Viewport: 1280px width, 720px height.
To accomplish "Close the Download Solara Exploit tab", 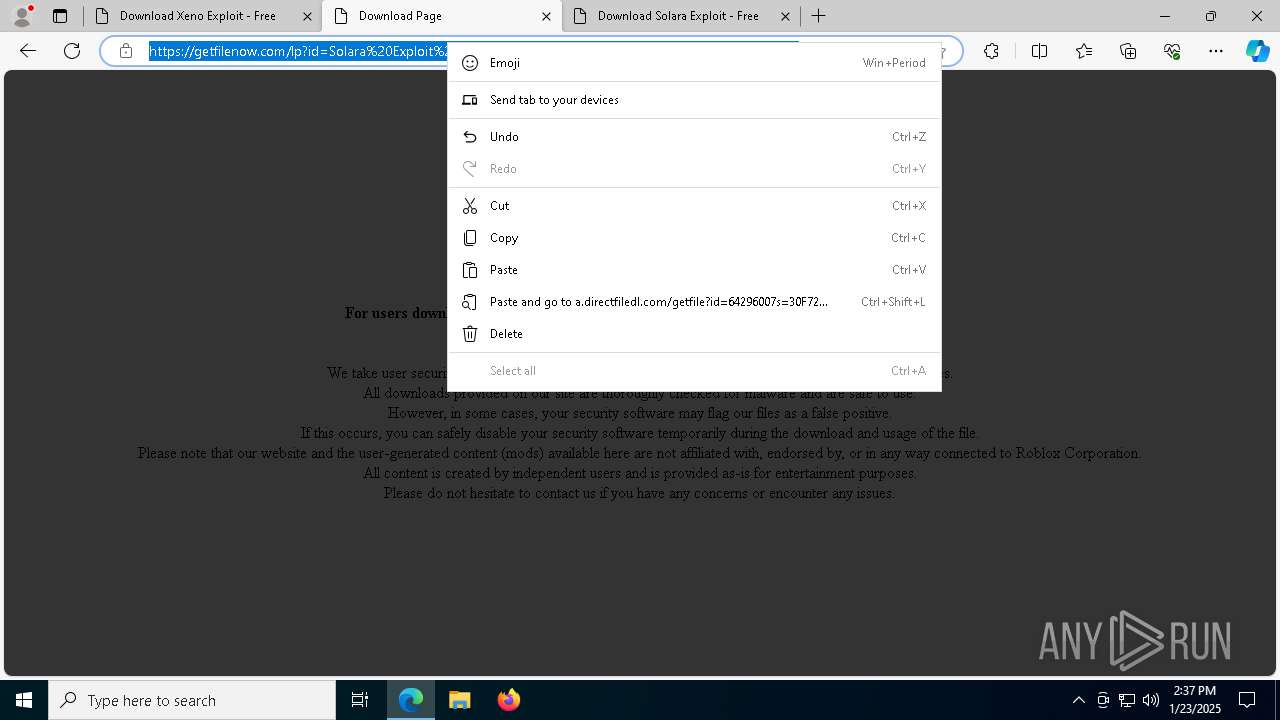I will [785, 16].
